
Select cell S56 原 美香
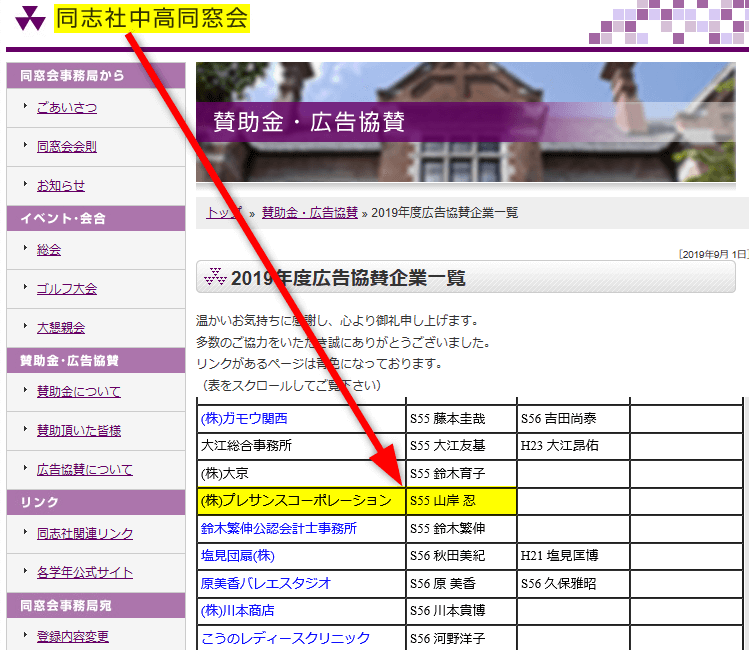pyautogui.click(x=461, y=584)
